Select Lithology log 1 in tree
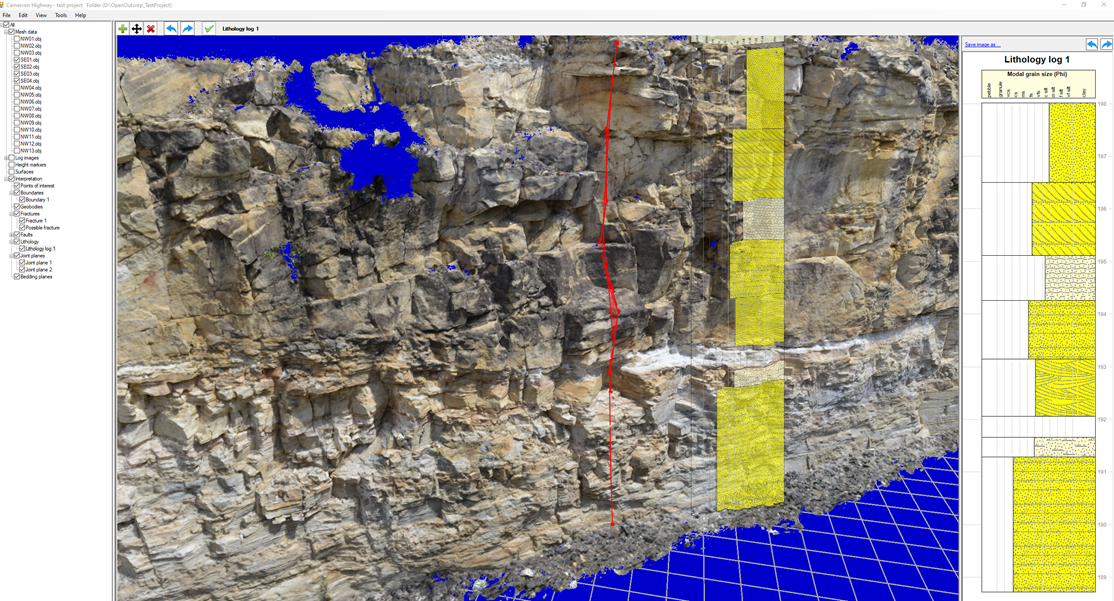The width and height of the screenshot is (1114, 601). tap(40, 249)
